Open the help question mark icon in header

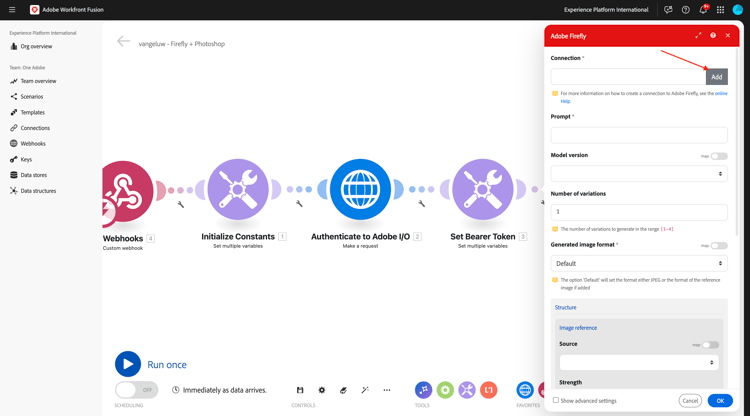(x=685, y=10)
